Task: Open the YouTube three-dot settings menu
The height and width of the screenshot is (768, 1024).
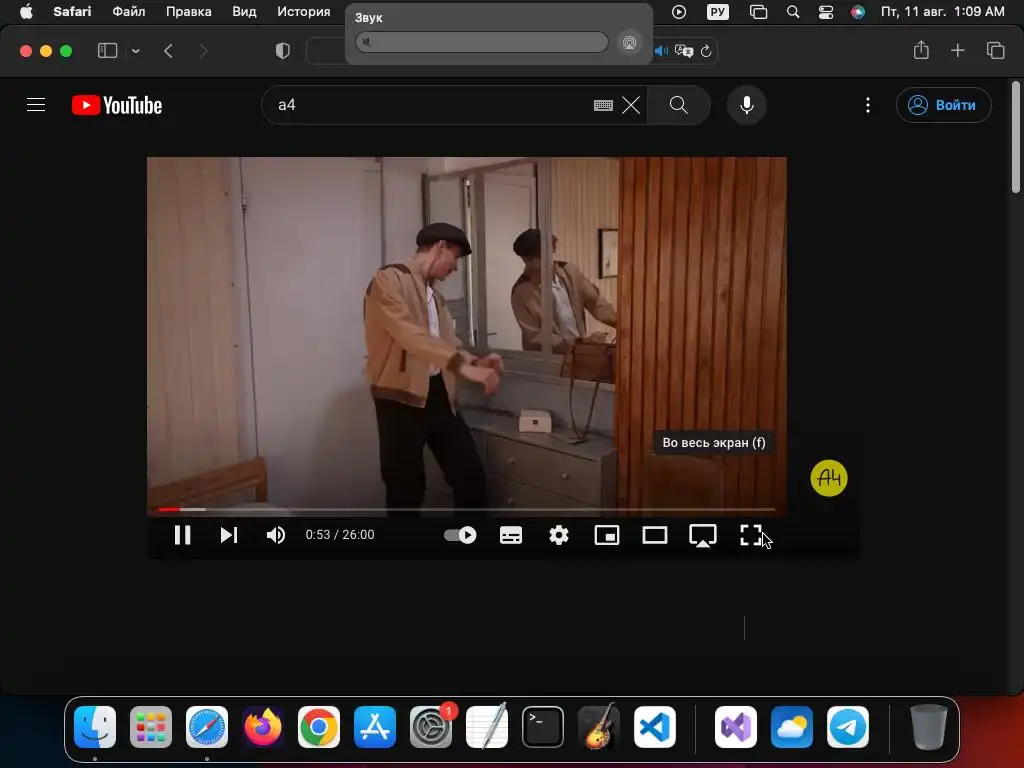Action: pyautogui.click(x=867, y=105)
